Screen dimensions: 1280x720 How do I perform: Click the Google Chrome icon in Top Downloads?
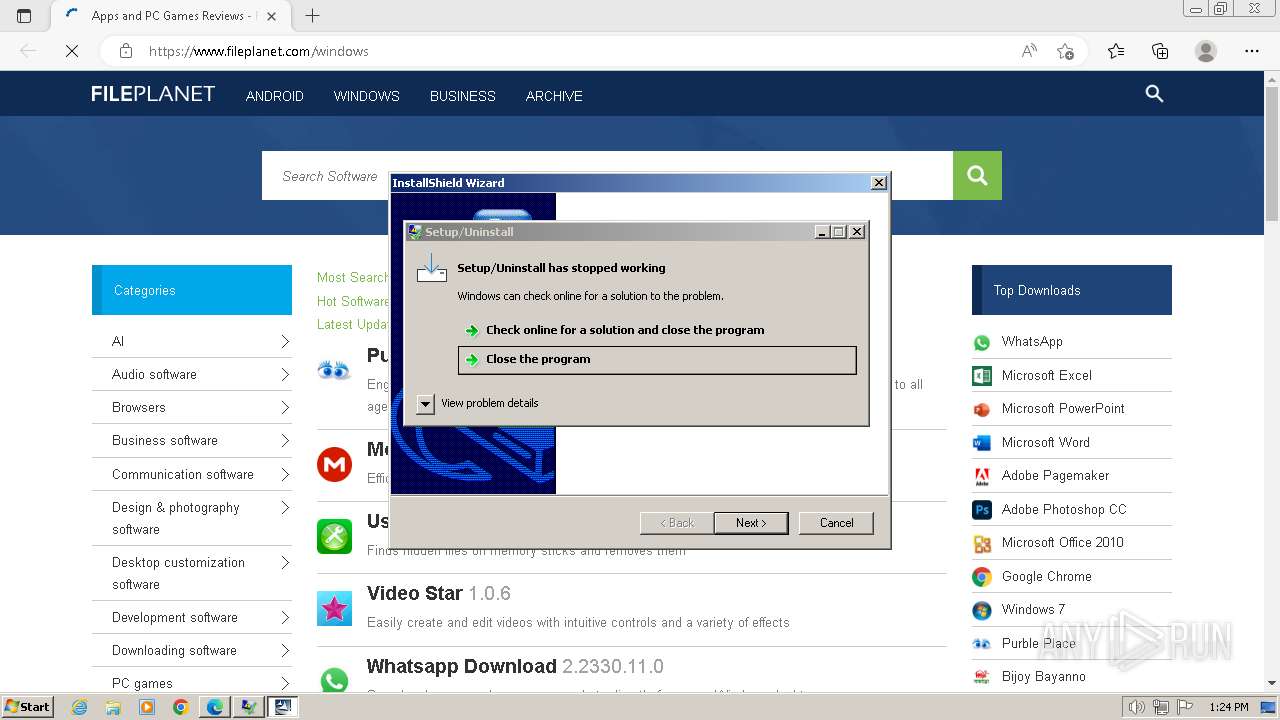click(982, 577)
